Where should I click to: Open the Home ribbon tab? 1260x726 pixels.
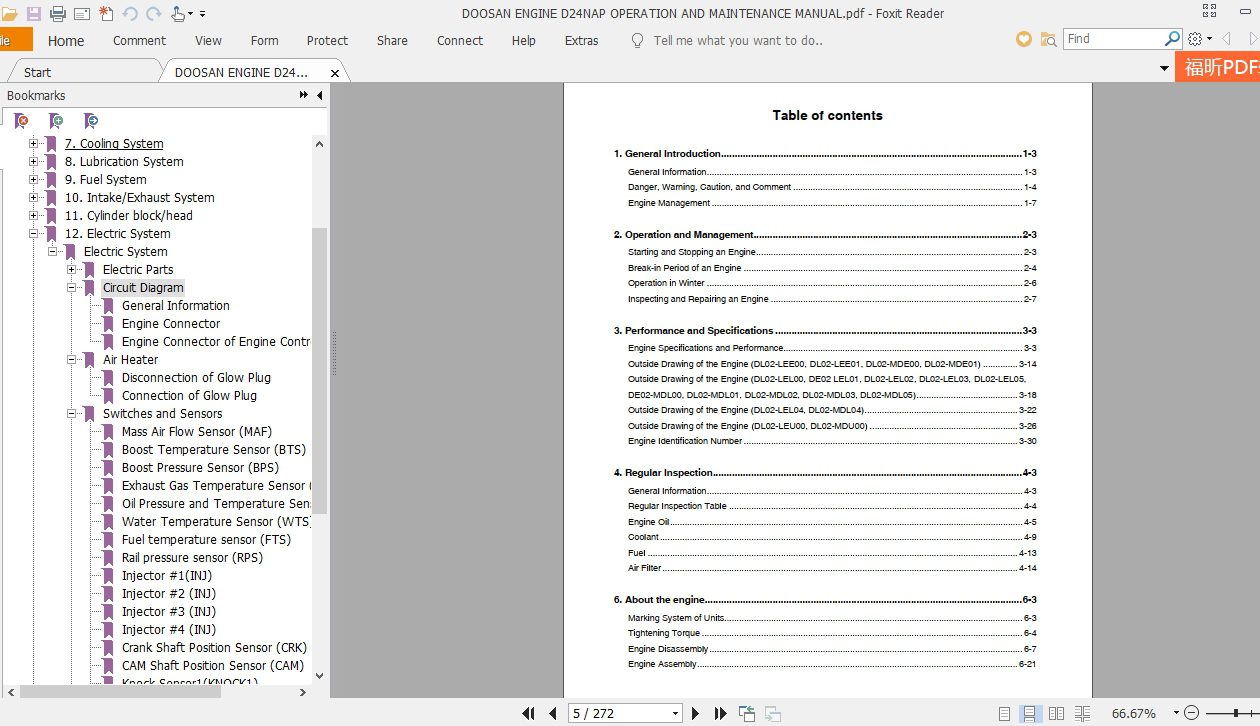66,41
